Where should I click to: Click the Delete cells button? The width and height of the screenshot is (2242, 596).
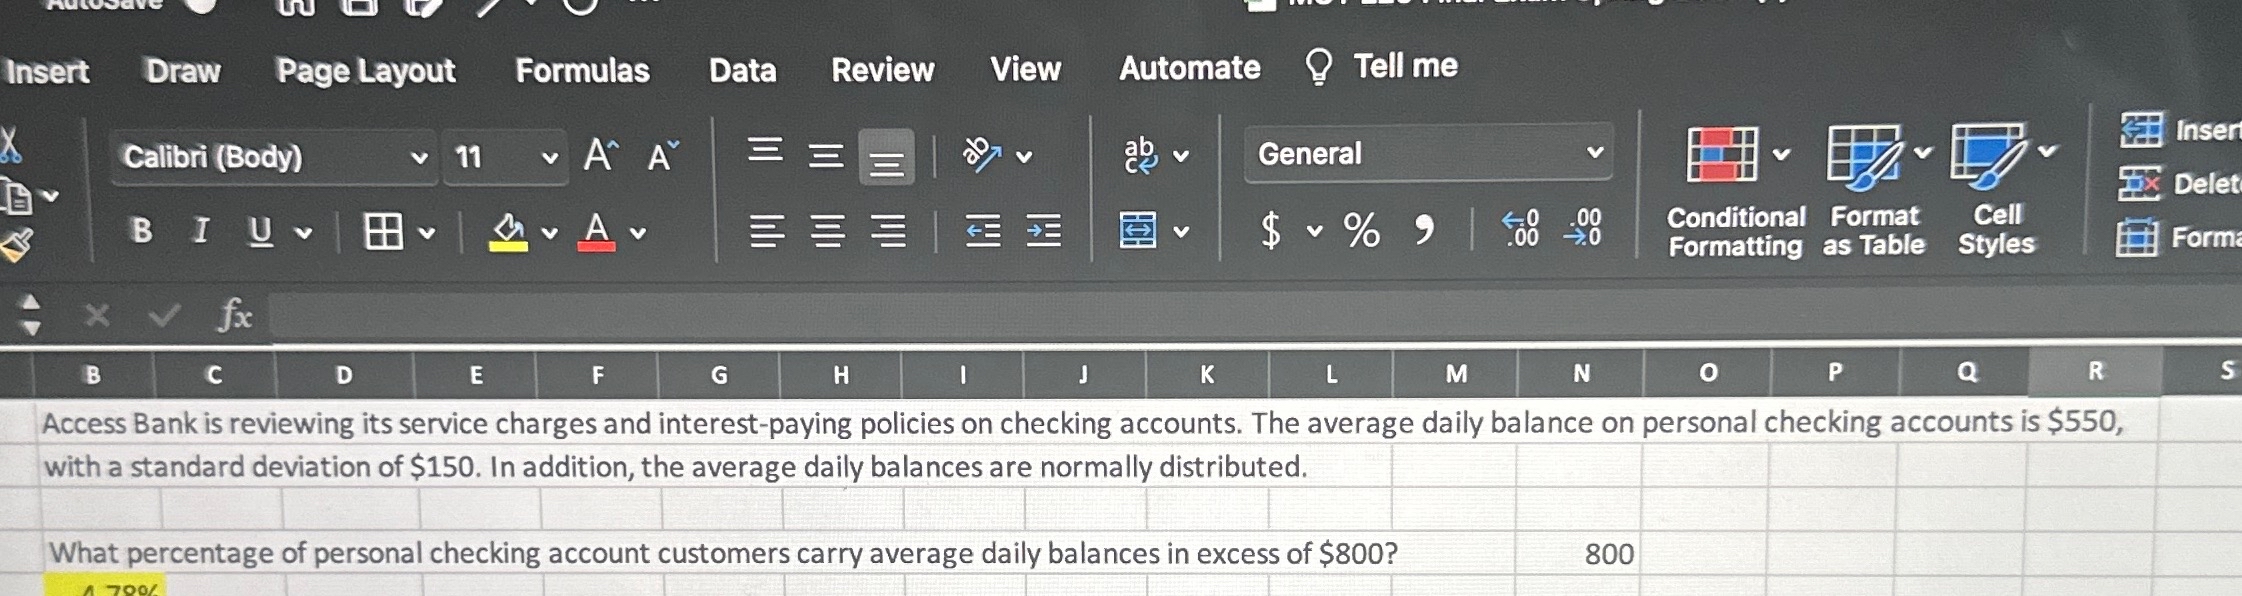(2180, 184)
